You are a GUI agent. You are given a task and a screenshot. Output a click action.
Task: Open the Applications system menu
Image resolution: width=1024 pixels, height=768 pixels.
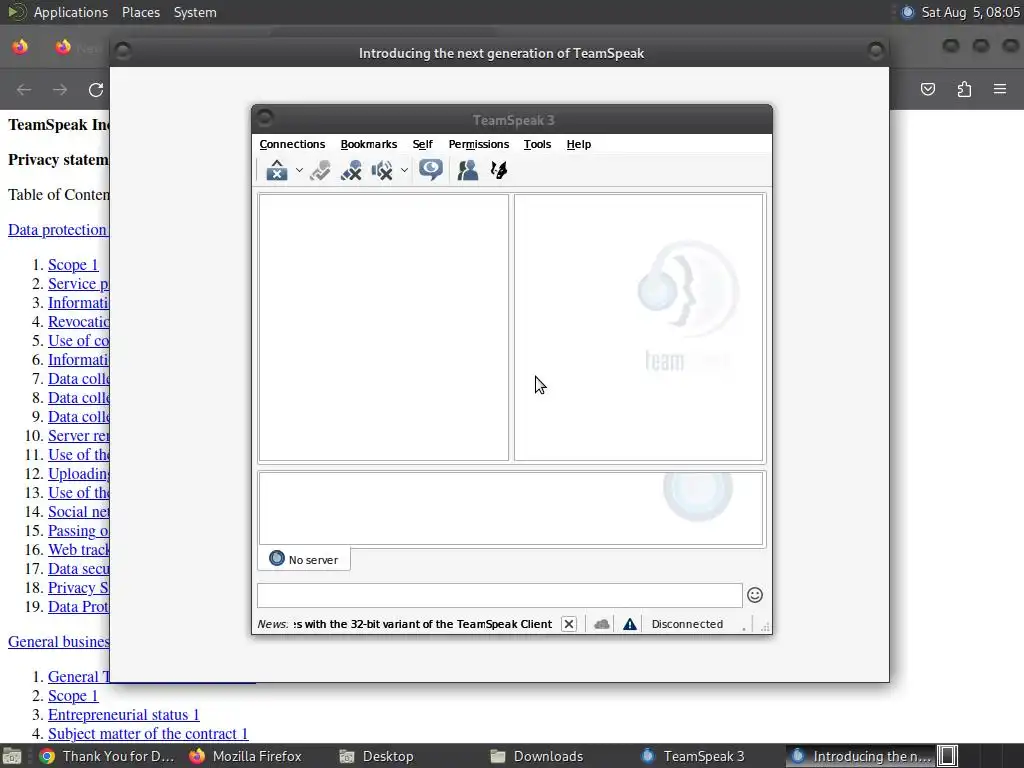click(x=71, y=12)
